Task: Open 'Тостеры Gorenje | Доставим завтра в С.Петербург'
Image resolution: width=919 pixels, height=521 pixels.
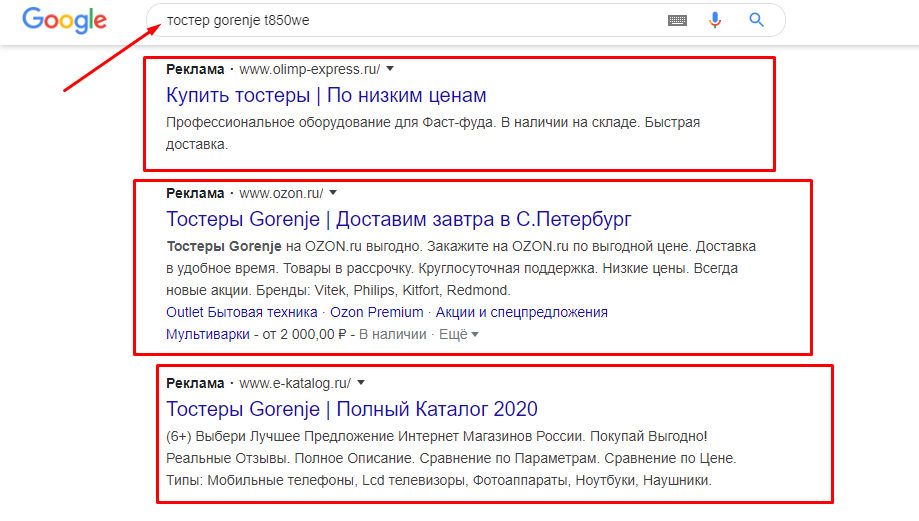Action: (x=399, y=219)
